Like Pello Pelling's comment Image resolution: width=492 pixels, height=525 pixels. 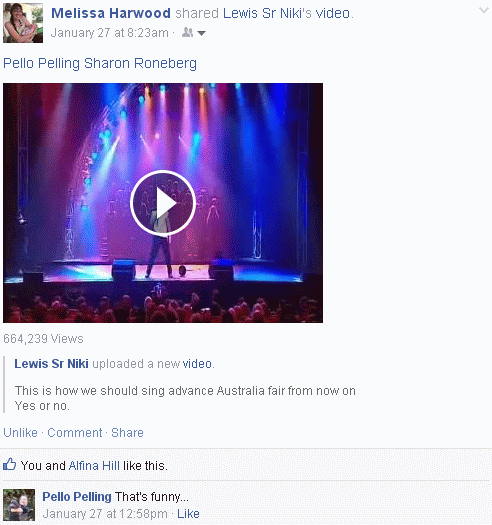pyautogui.click(x=188, y=514)
